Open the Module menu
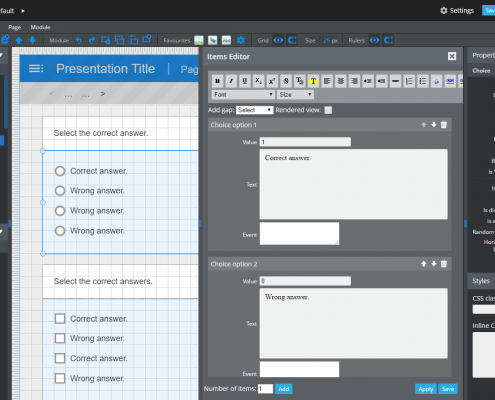This screenshot has height=400, width=495. pyautogui.click(x=40, y=27)
